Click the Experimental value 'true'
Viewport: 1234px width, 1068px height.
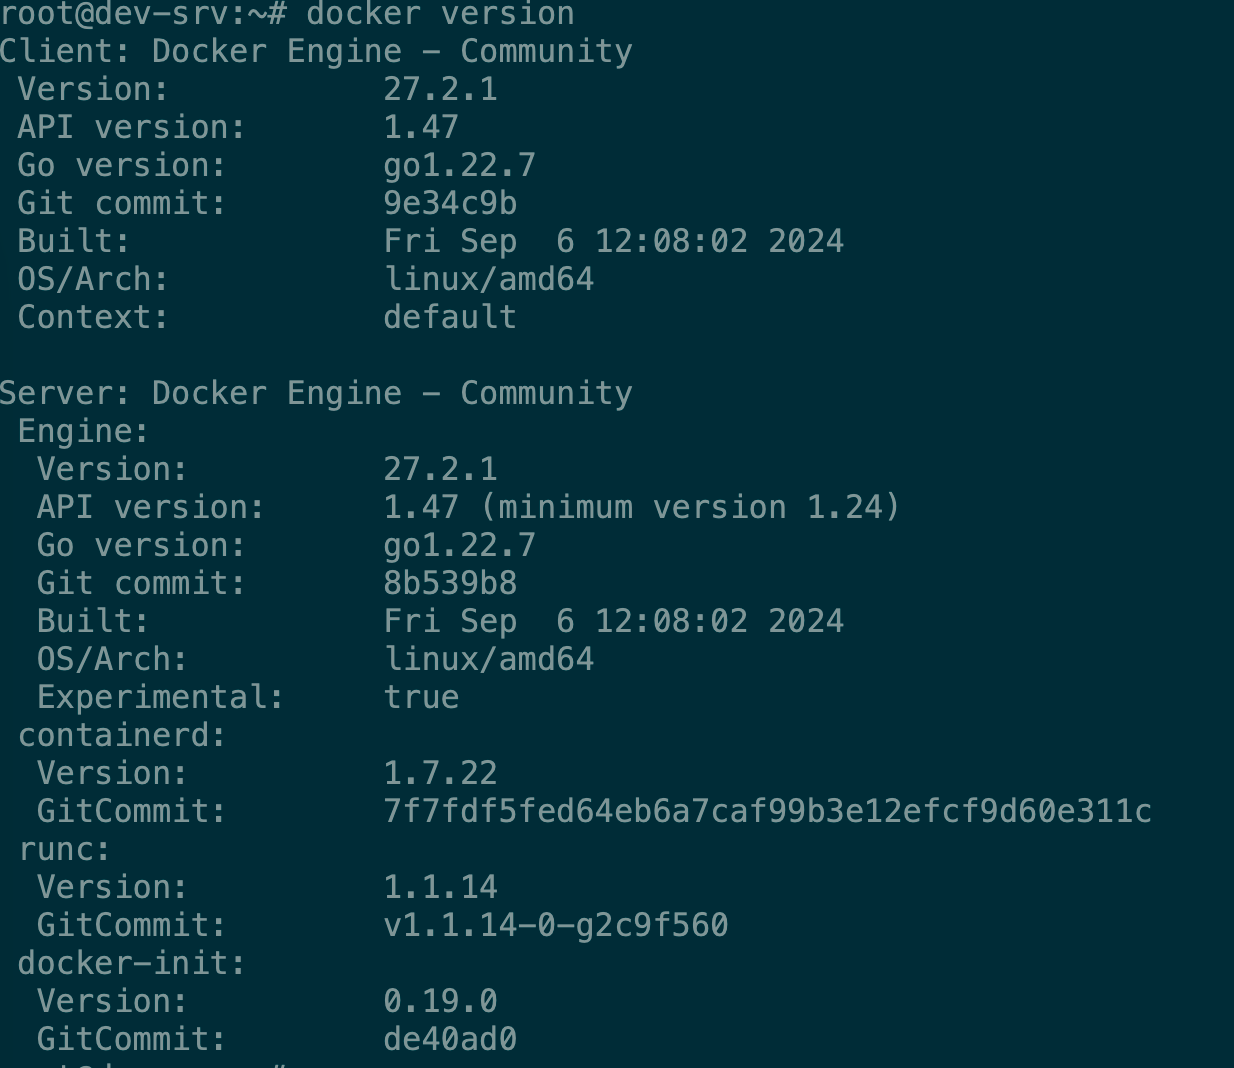421,697
